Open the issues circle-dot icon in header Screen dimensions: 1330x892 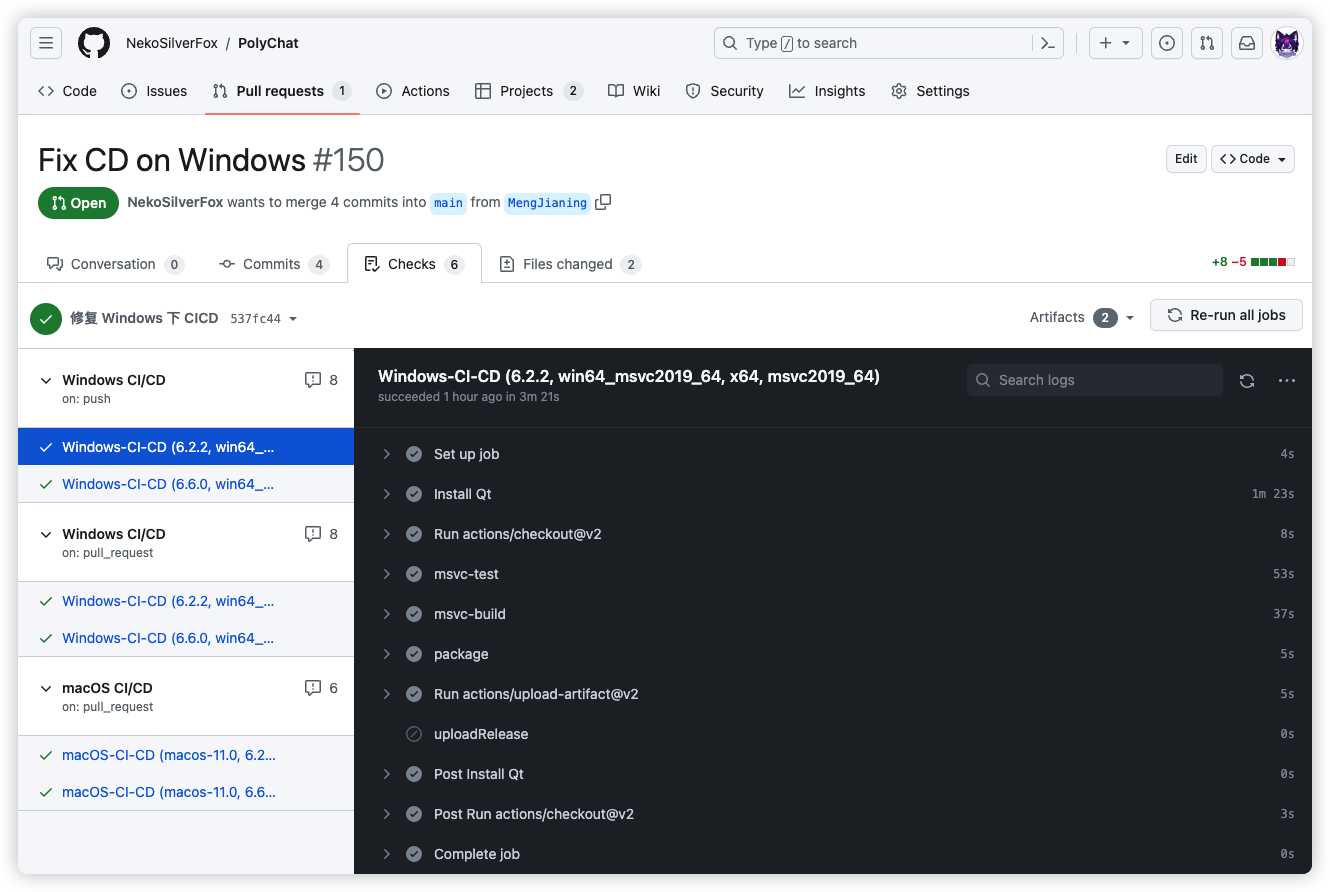[1167, 43]
